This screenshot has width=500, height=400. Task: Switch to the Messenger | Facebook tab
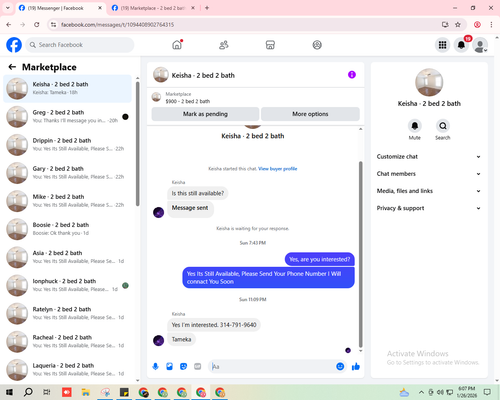pyautogui.click(x=61, y=8)
